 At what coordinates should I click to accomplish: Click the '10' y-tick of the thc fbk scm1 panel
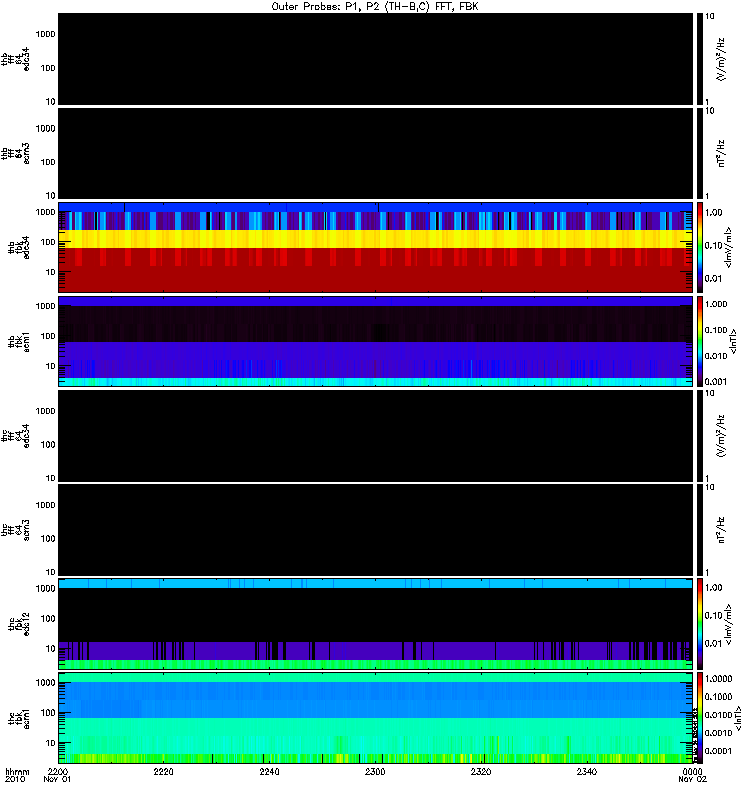click(50, 743)
